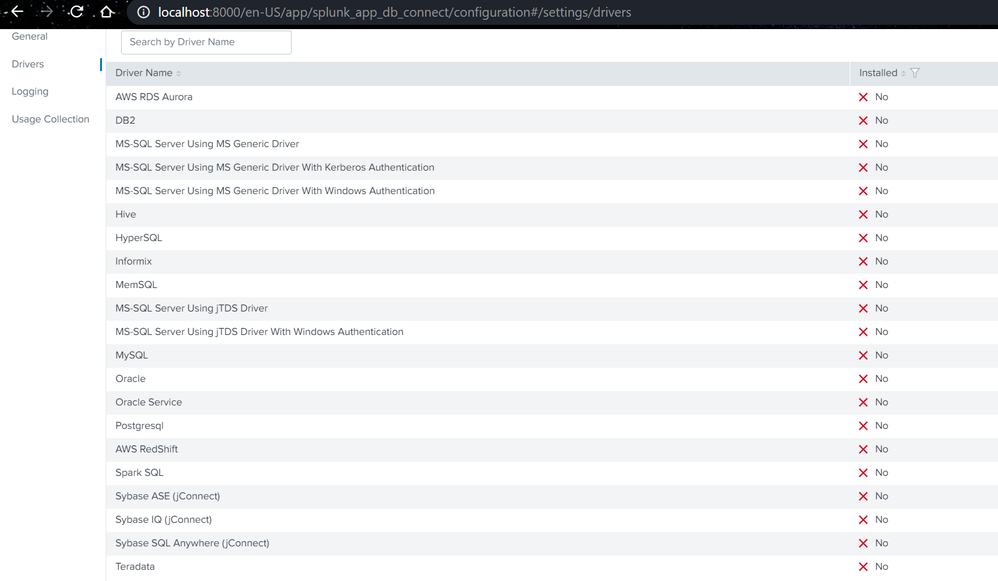Click the red X status for MemSQL
This screenshot has height=581, width=998.
pyautogui.click(x=863, y=285)
